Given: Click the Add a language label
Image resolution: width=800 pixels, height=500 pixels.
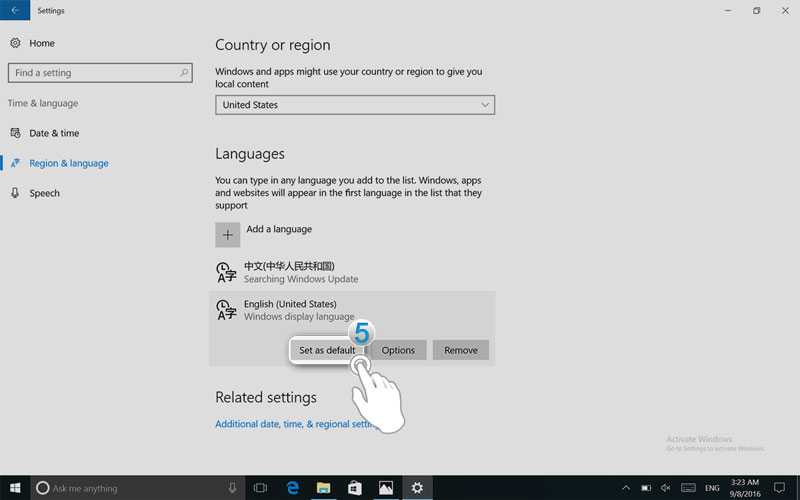Looking at the screenshot, I should 279,229.
